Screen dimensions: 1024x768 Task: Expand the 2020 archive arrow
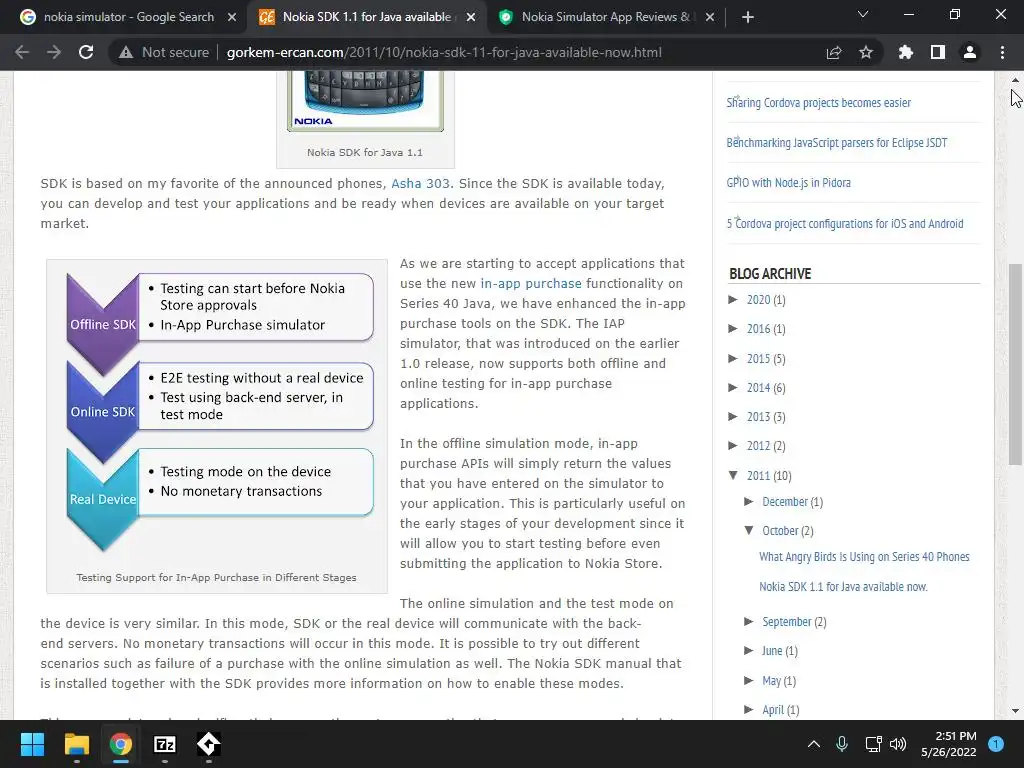click(x=733, y=299)
